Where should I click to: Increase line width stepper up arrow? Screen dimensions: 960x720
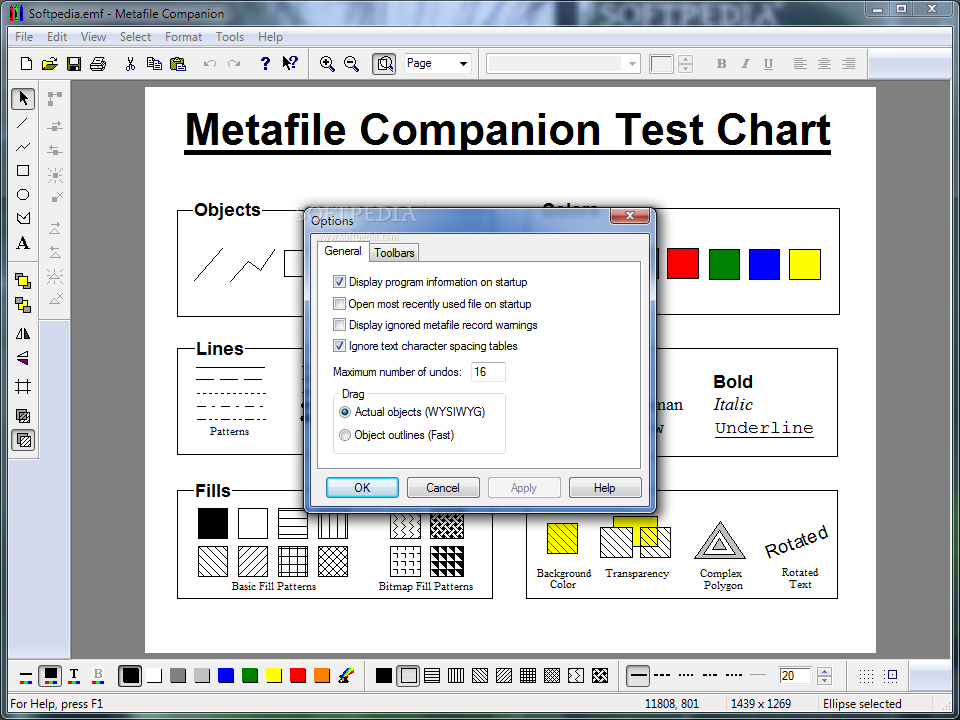point(825,671)
